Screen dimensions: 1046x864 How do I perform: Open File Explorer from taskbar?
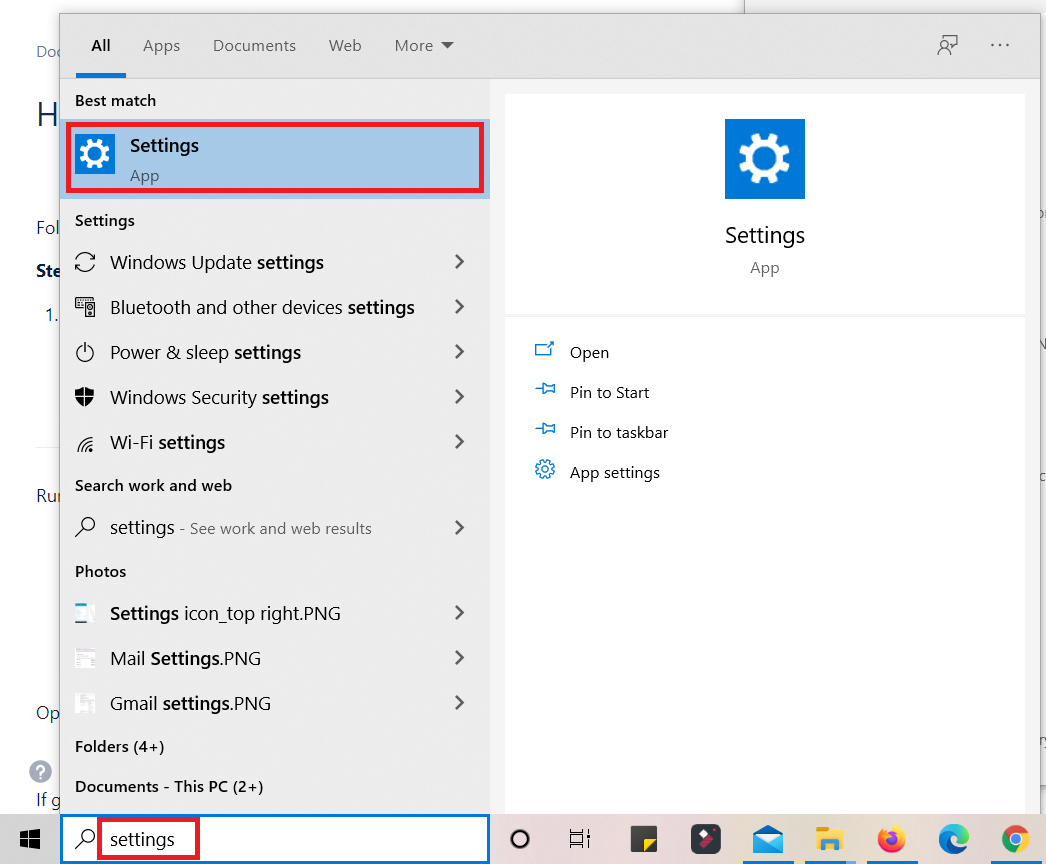coord(829,839)
